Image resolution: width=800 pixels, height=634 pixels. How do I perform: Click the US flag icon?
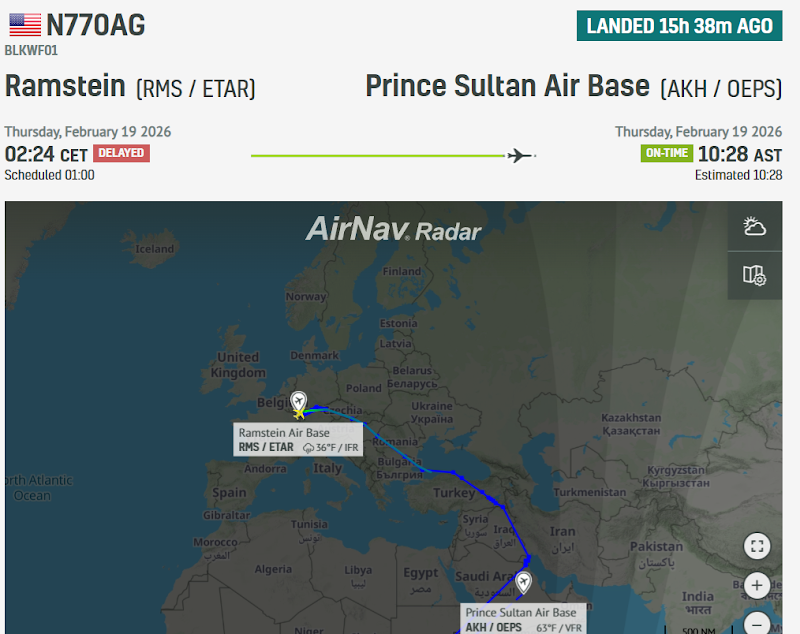pyautogui.click(x=23, y=25)
